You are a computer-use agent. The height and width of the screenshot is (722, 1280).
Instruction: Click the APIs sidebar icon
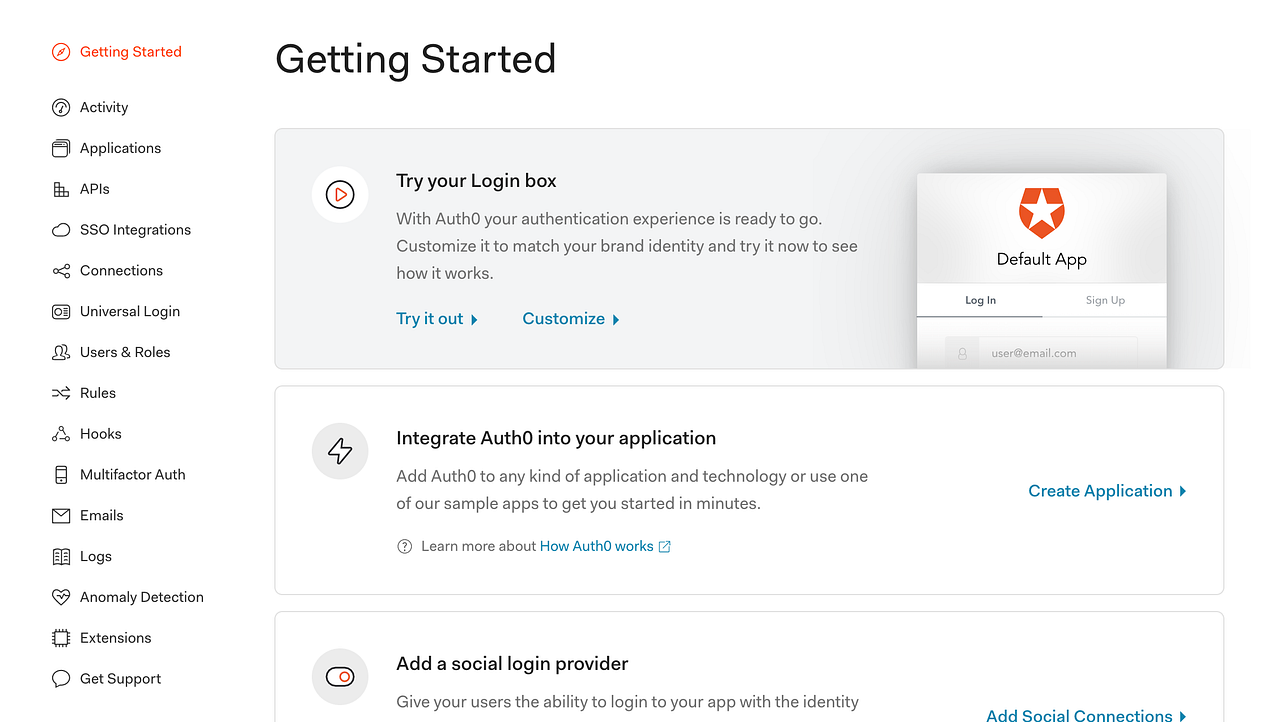tap(61, 188)
